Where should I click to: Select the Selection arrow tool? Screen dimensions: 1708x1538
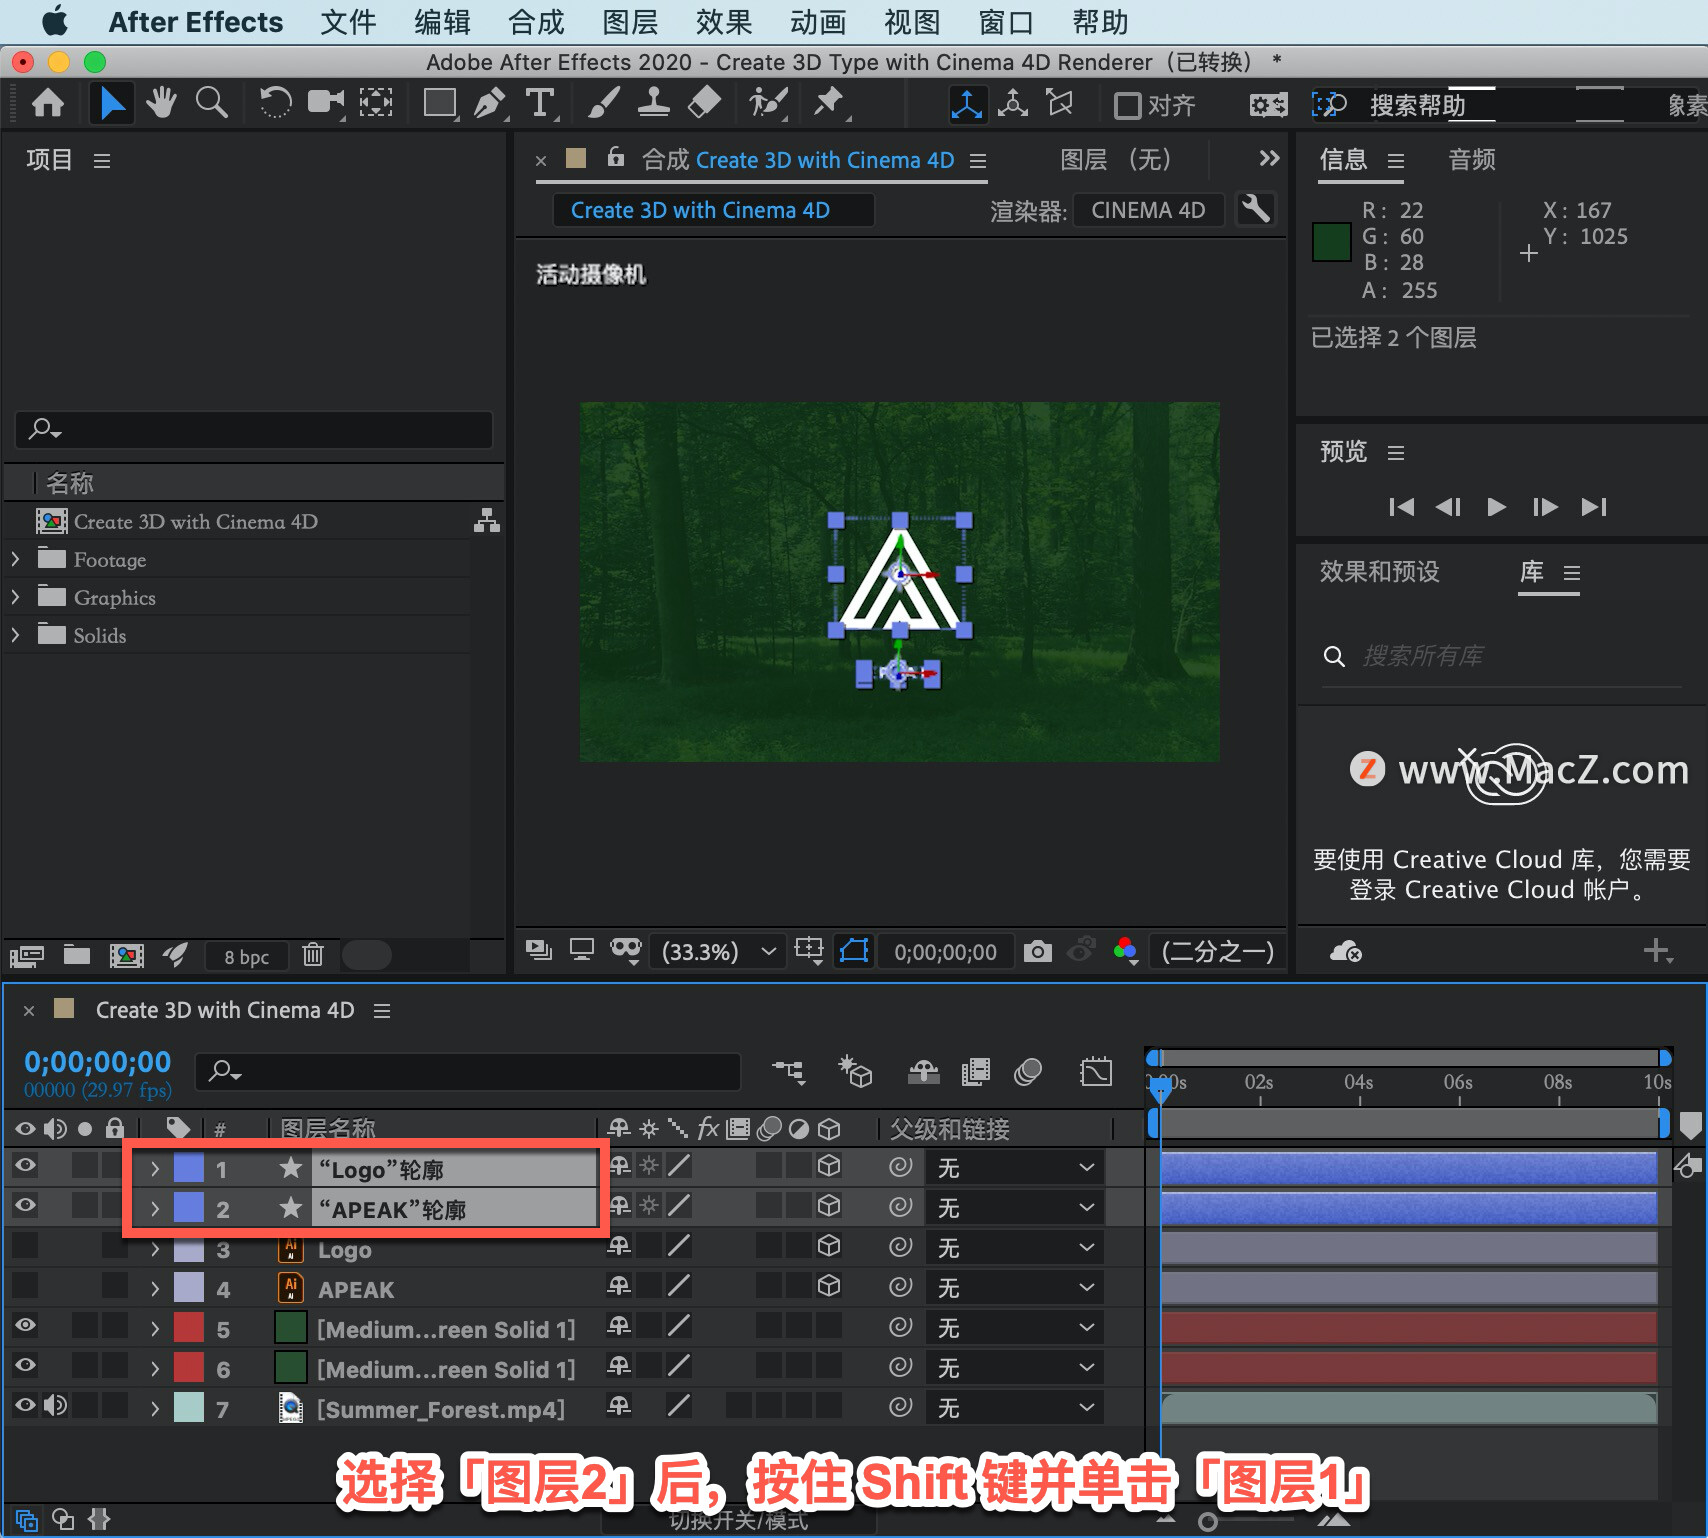point(112,103)
